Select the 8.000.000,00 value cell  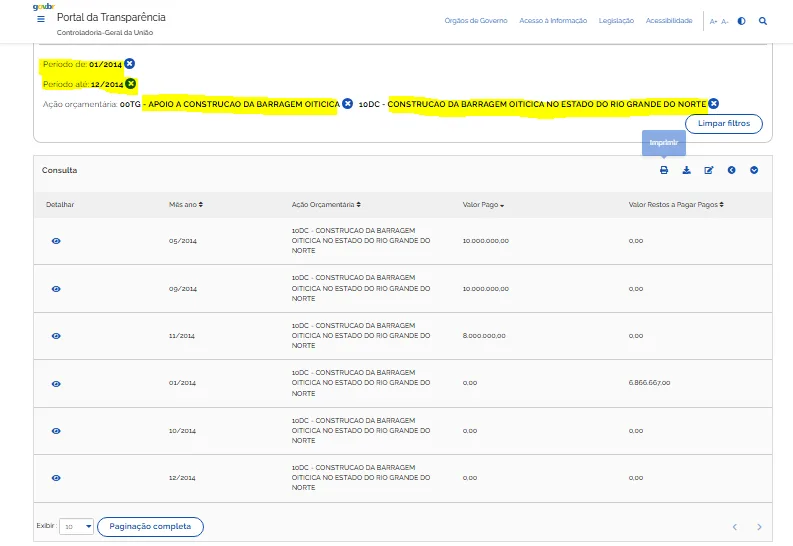click(x=484, y=336)
